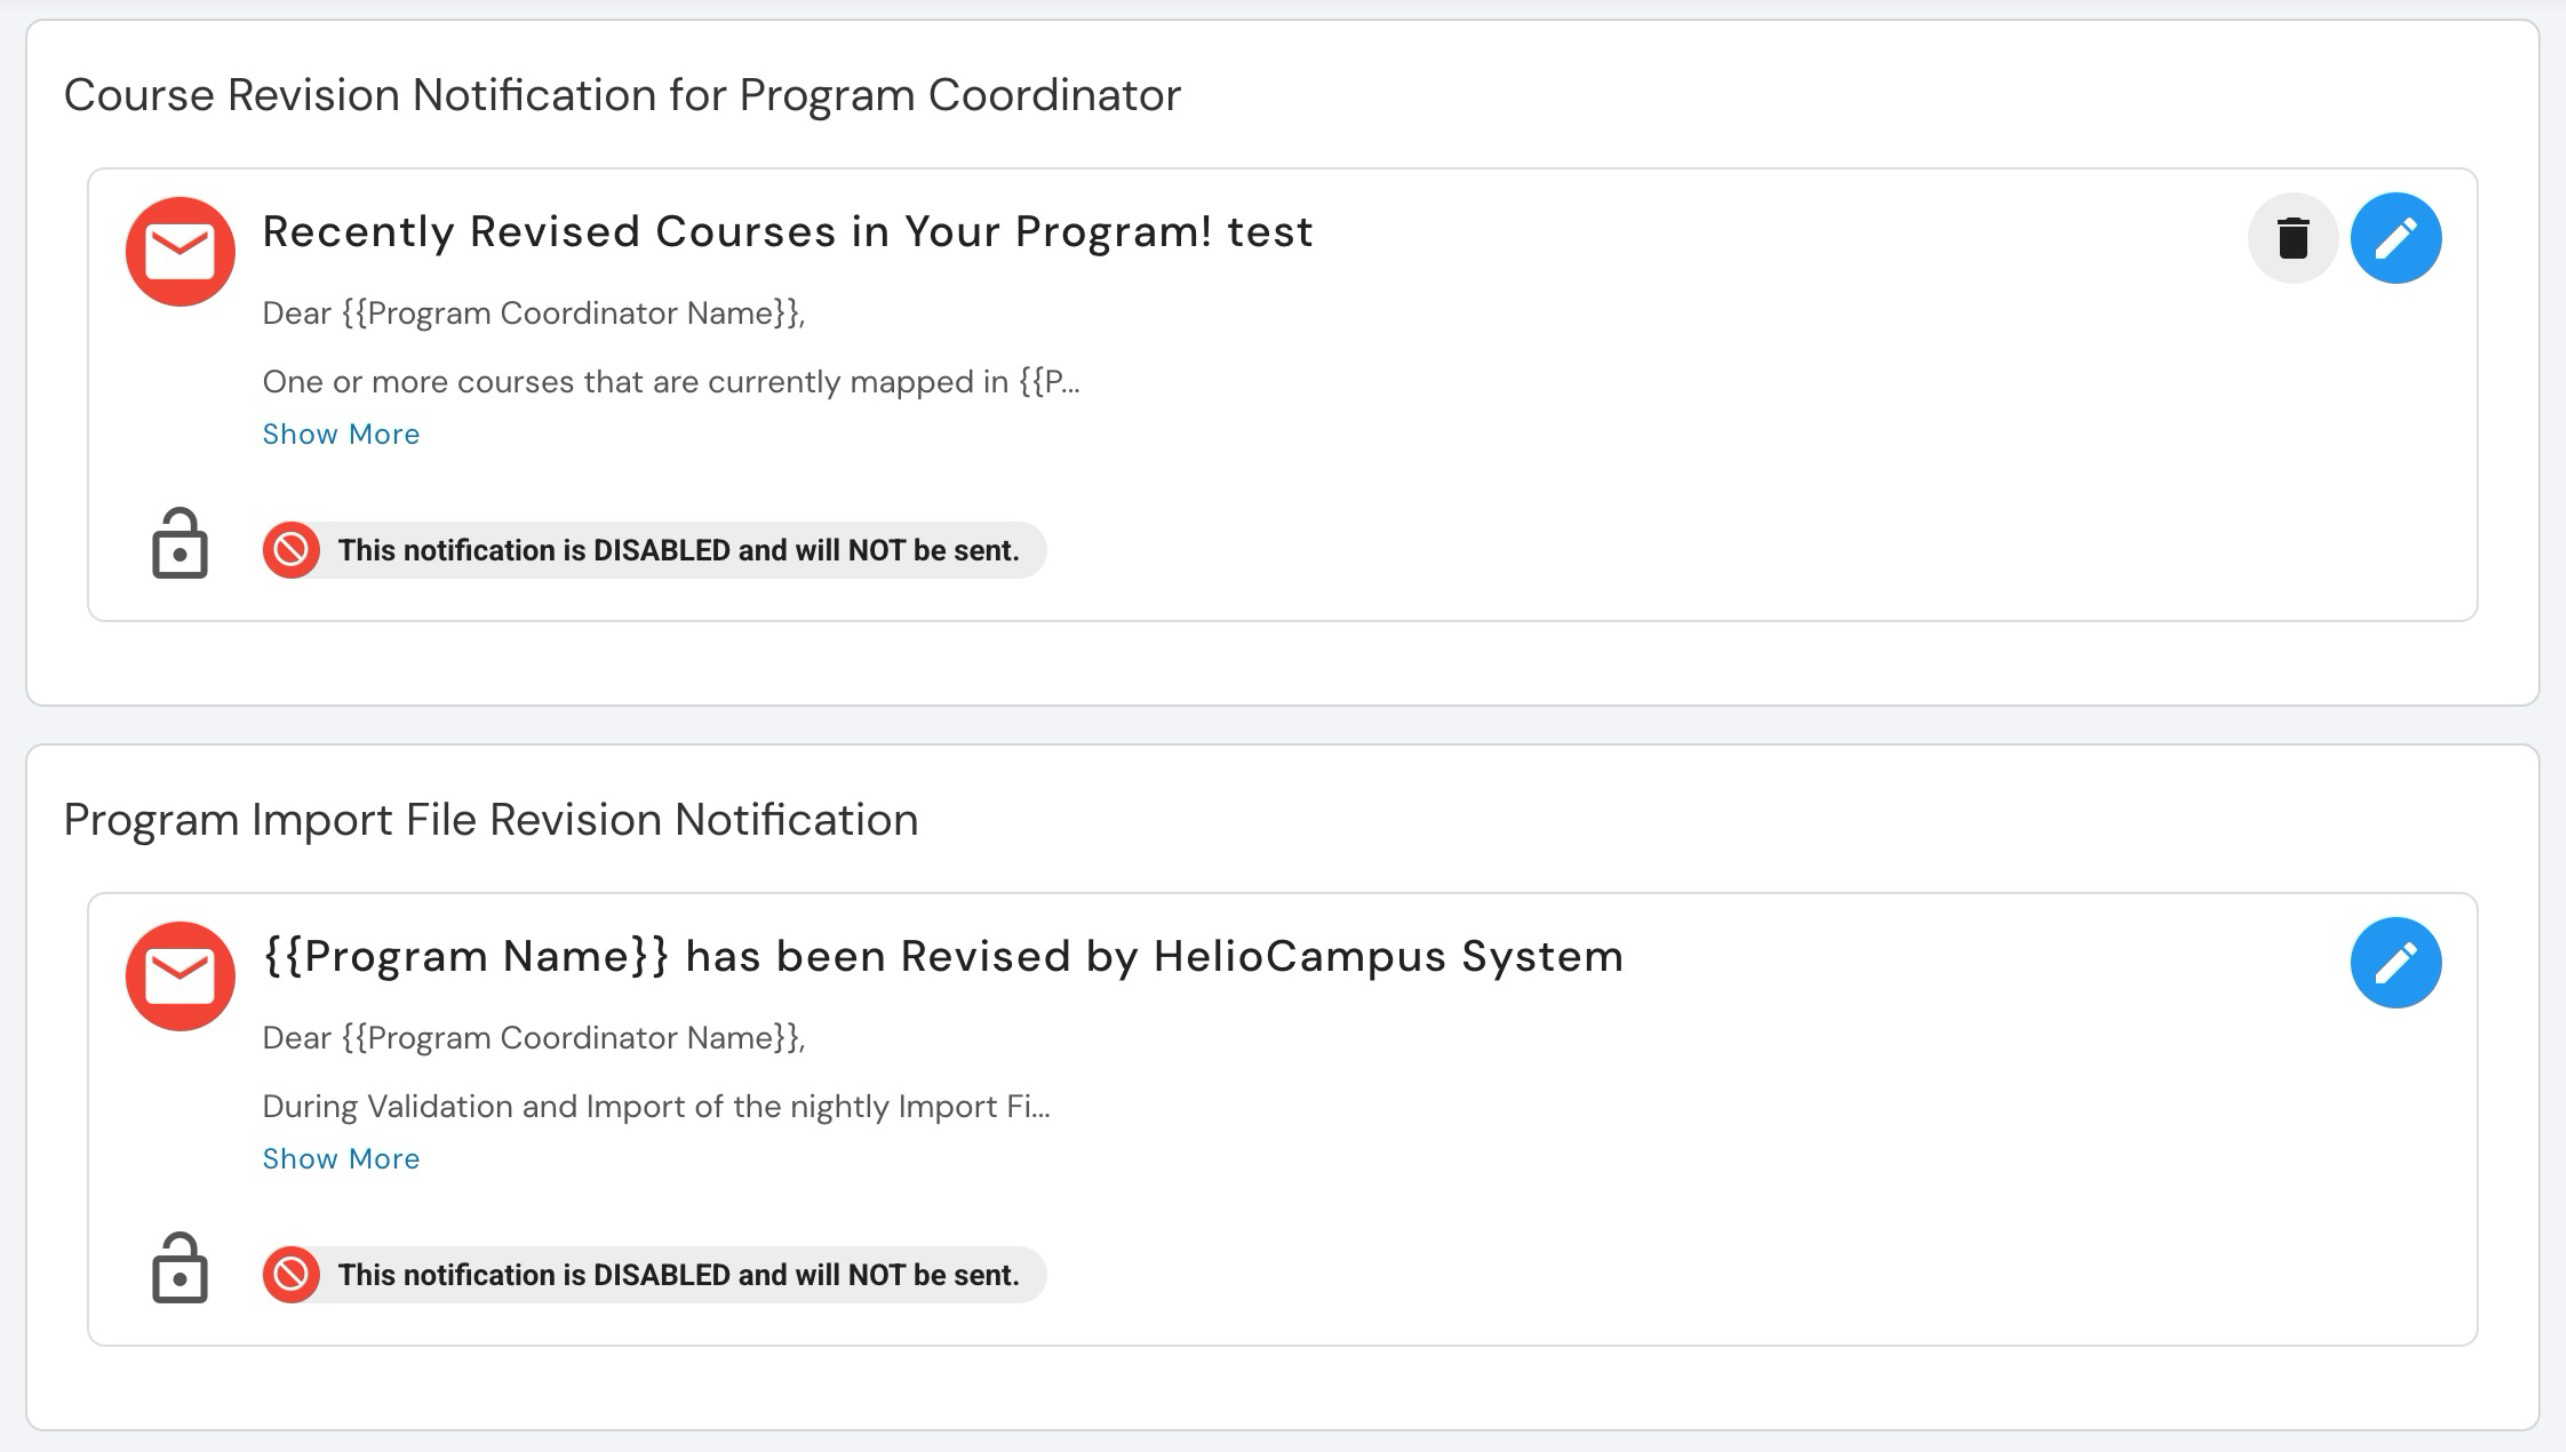Click the DISABLED status text in Course Revision card

[678, 550]
